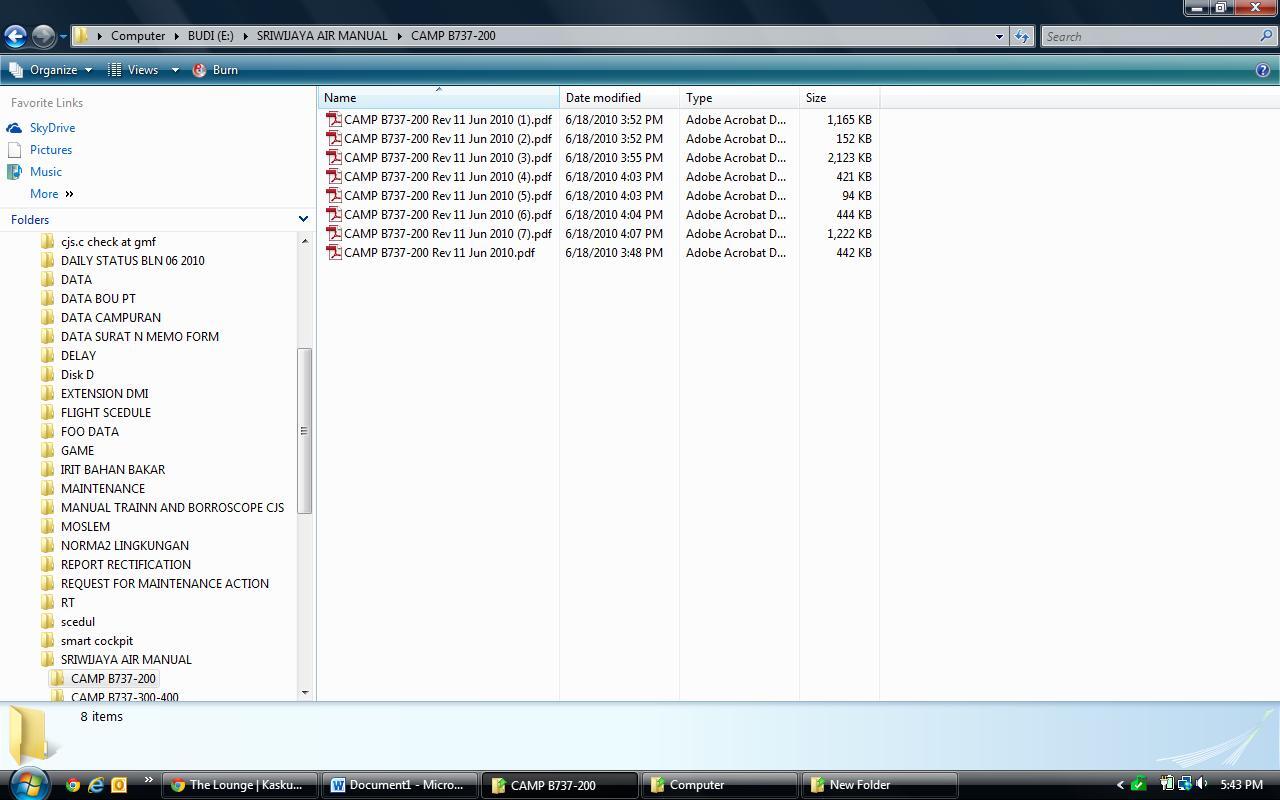The width and height of the screenshot is (1280, 800).
Task: Select CAMP B737-300-400 folder in tree
Action: pyautogui.click(x=125, y=697)
